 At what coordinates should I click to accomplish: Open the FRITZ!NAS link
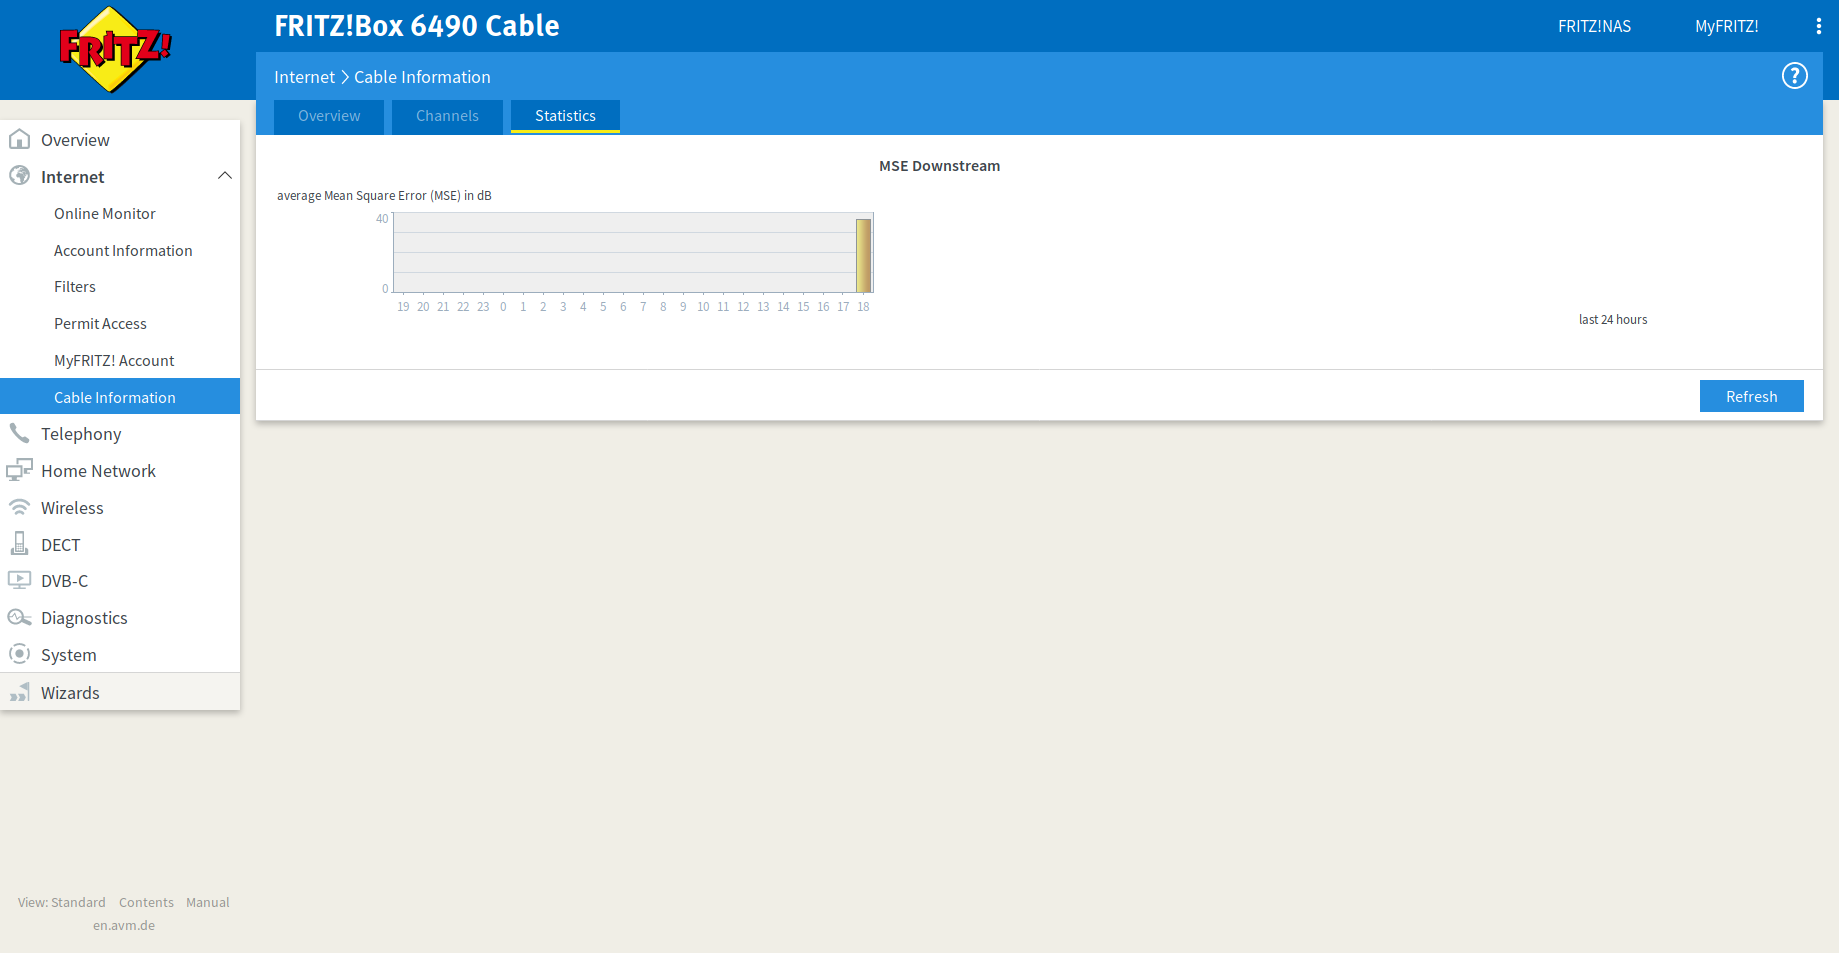click(1594, 26)
